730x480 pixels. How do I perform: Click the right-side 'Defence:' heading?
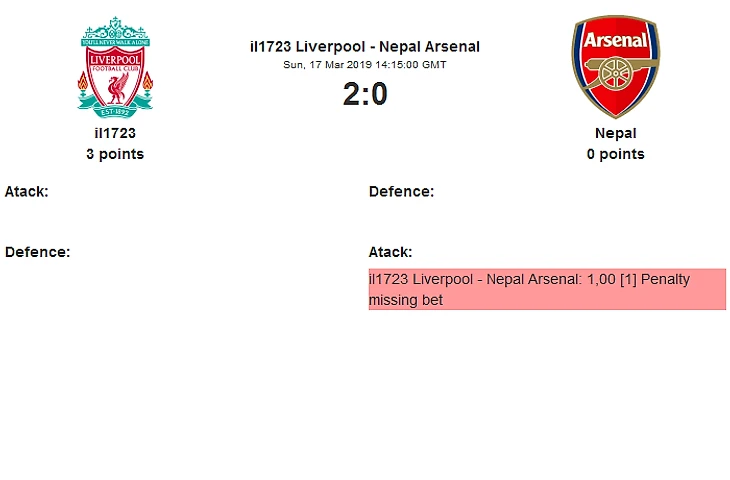pos(401,191)
